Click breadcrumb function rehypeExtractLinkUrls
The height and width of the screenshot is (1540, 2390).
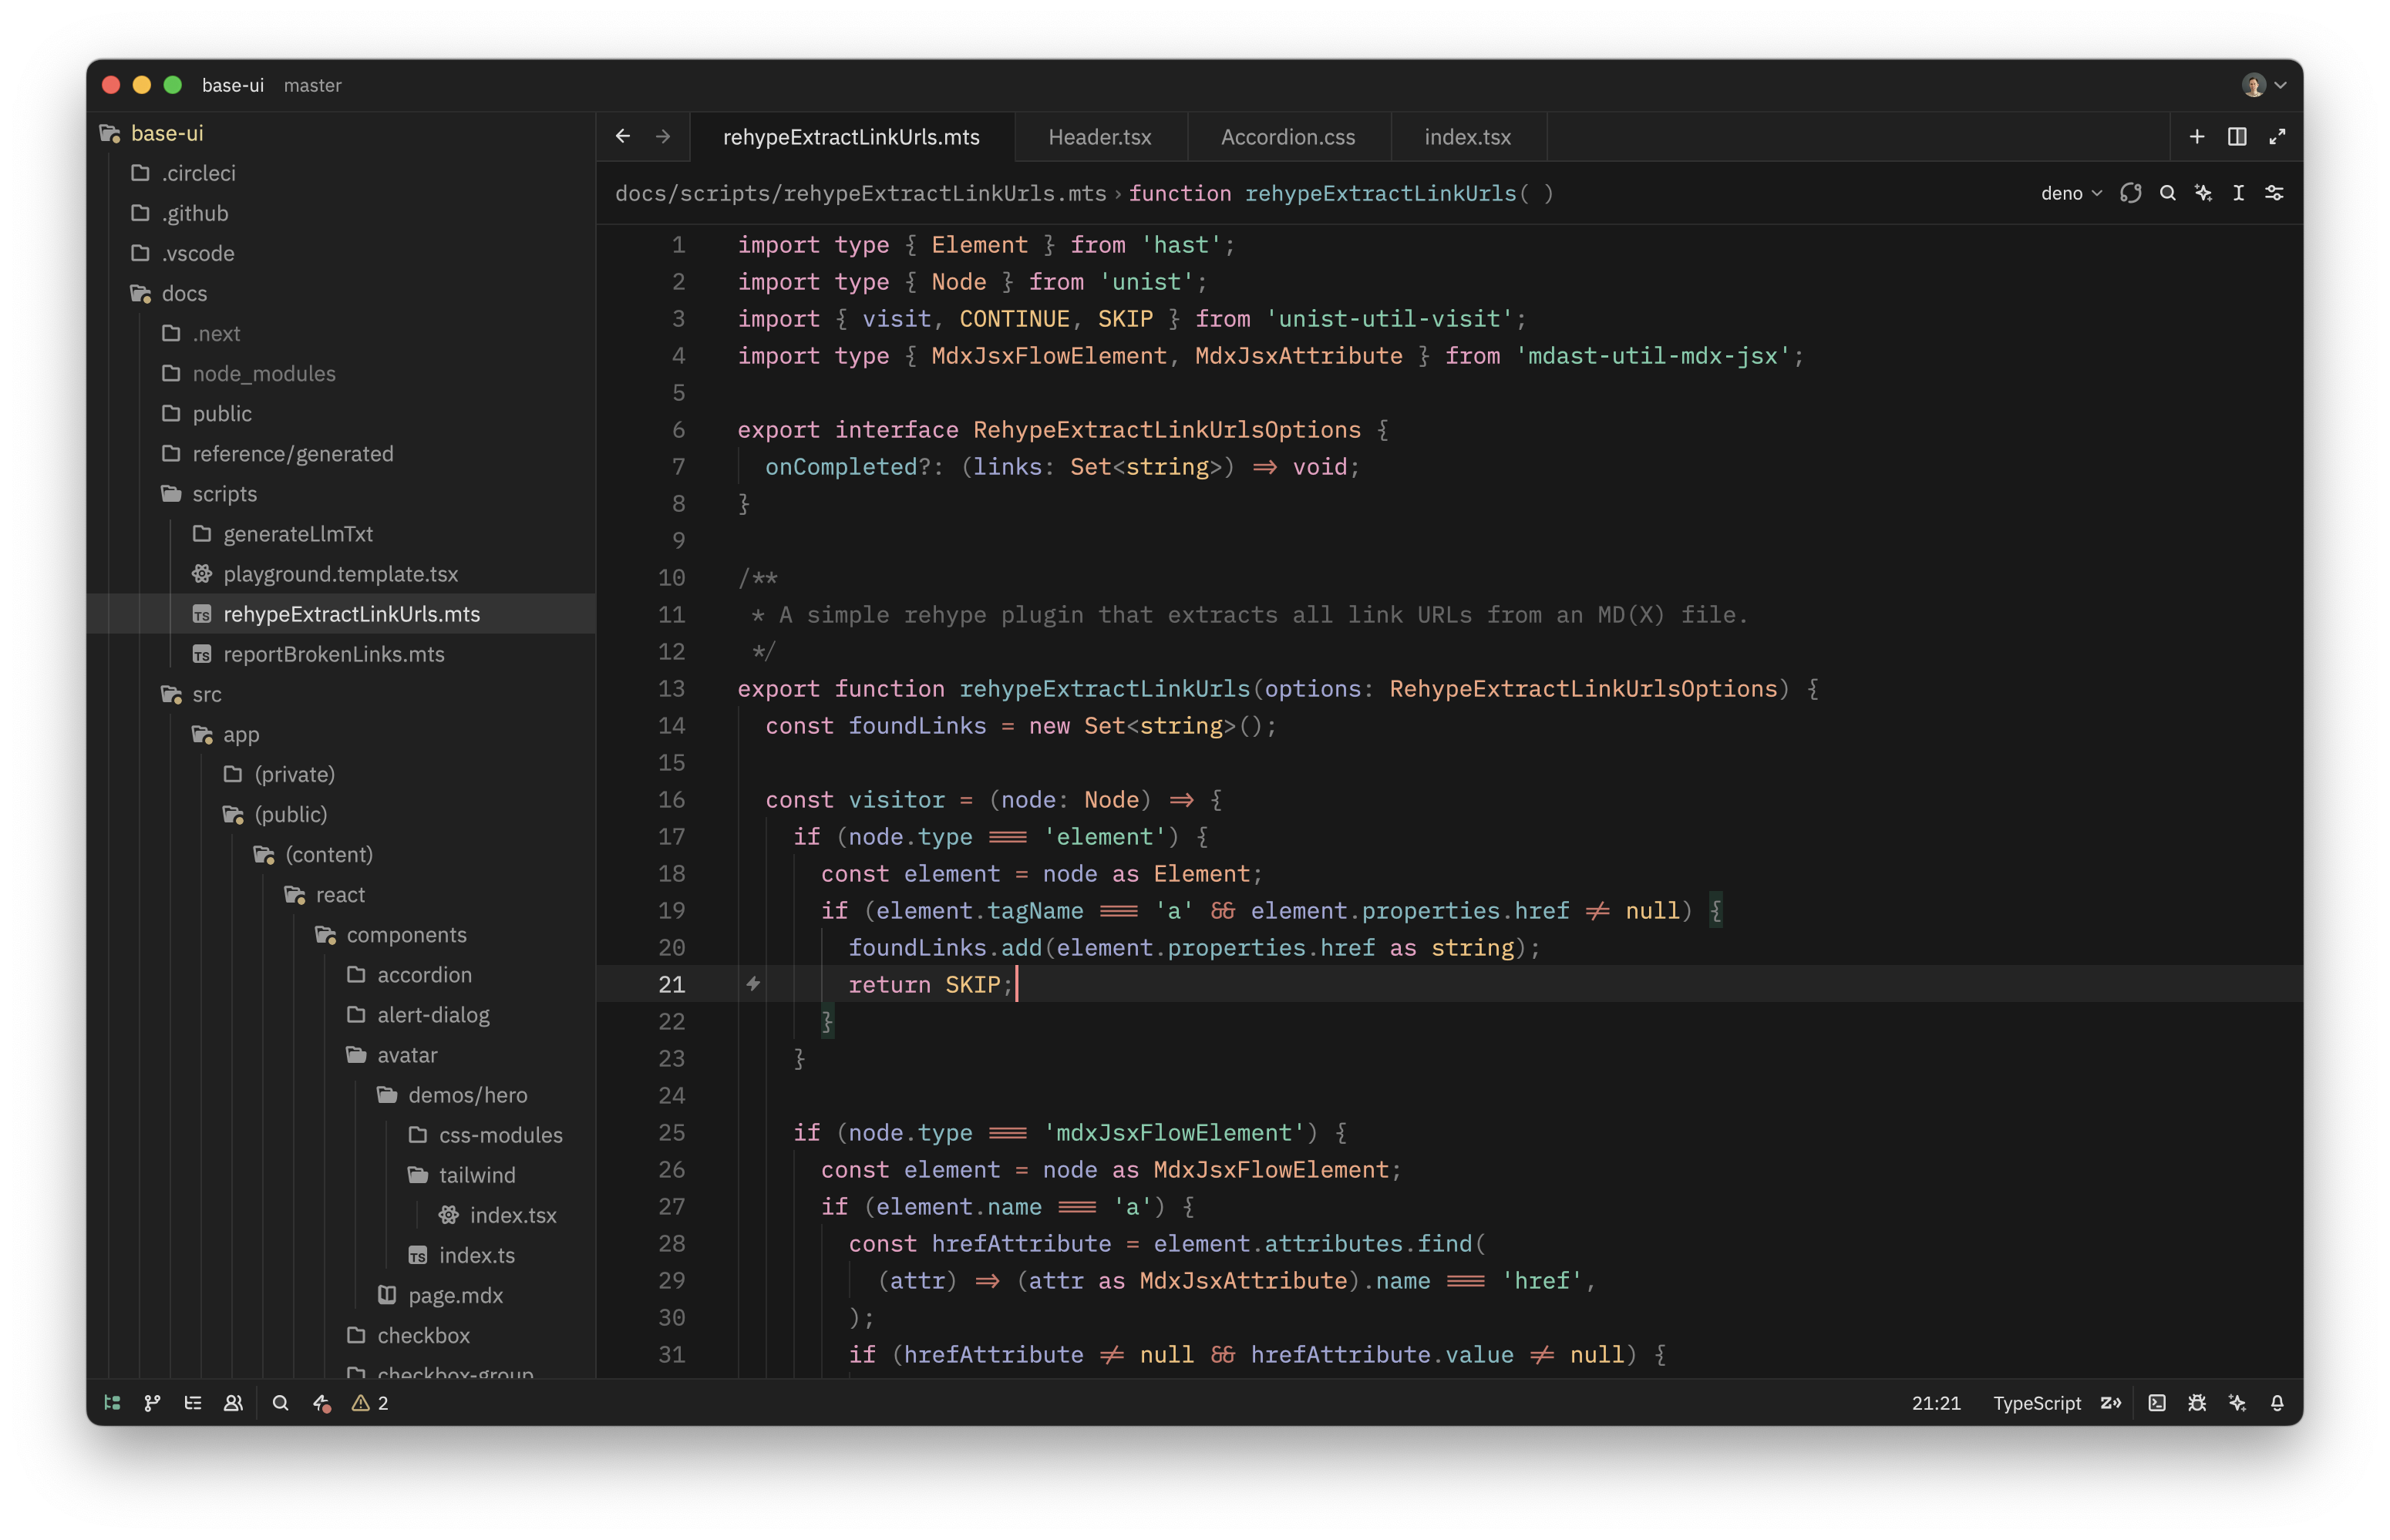point(1341,193)
